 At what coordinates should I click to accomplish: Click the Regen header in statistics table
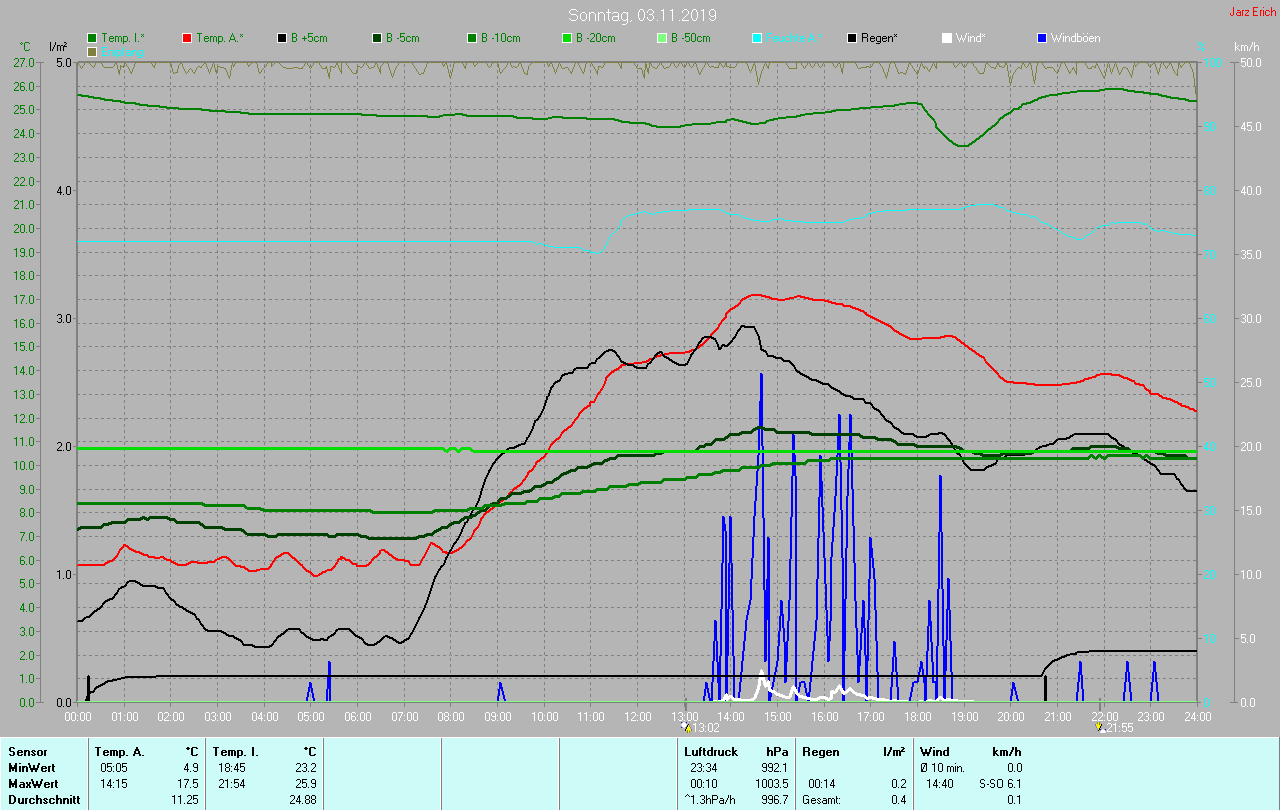click(x=820, y=751)
